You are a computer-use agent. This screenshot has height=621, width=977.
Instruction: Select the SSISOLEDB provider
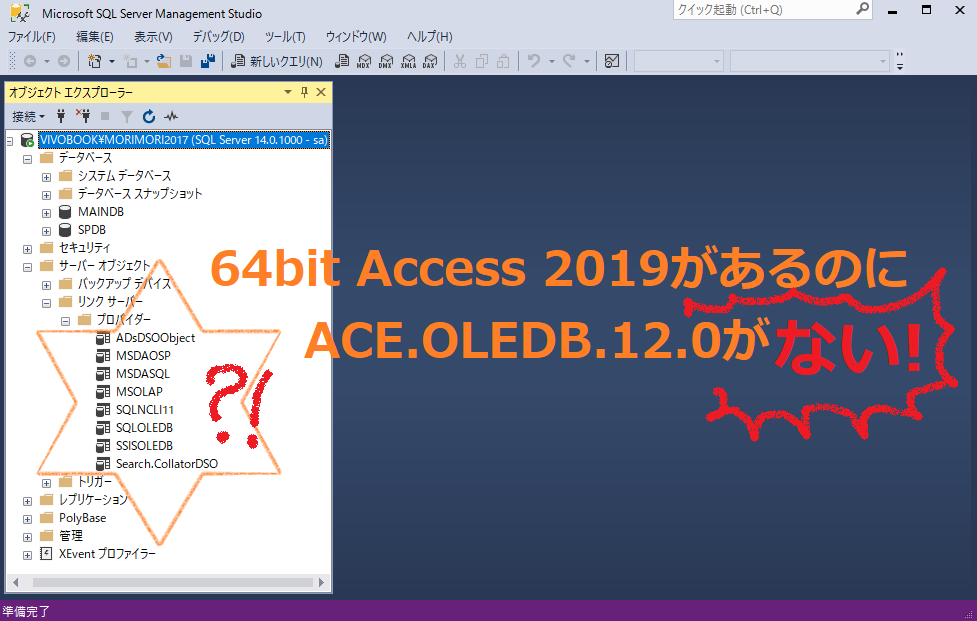coord(144,446)
